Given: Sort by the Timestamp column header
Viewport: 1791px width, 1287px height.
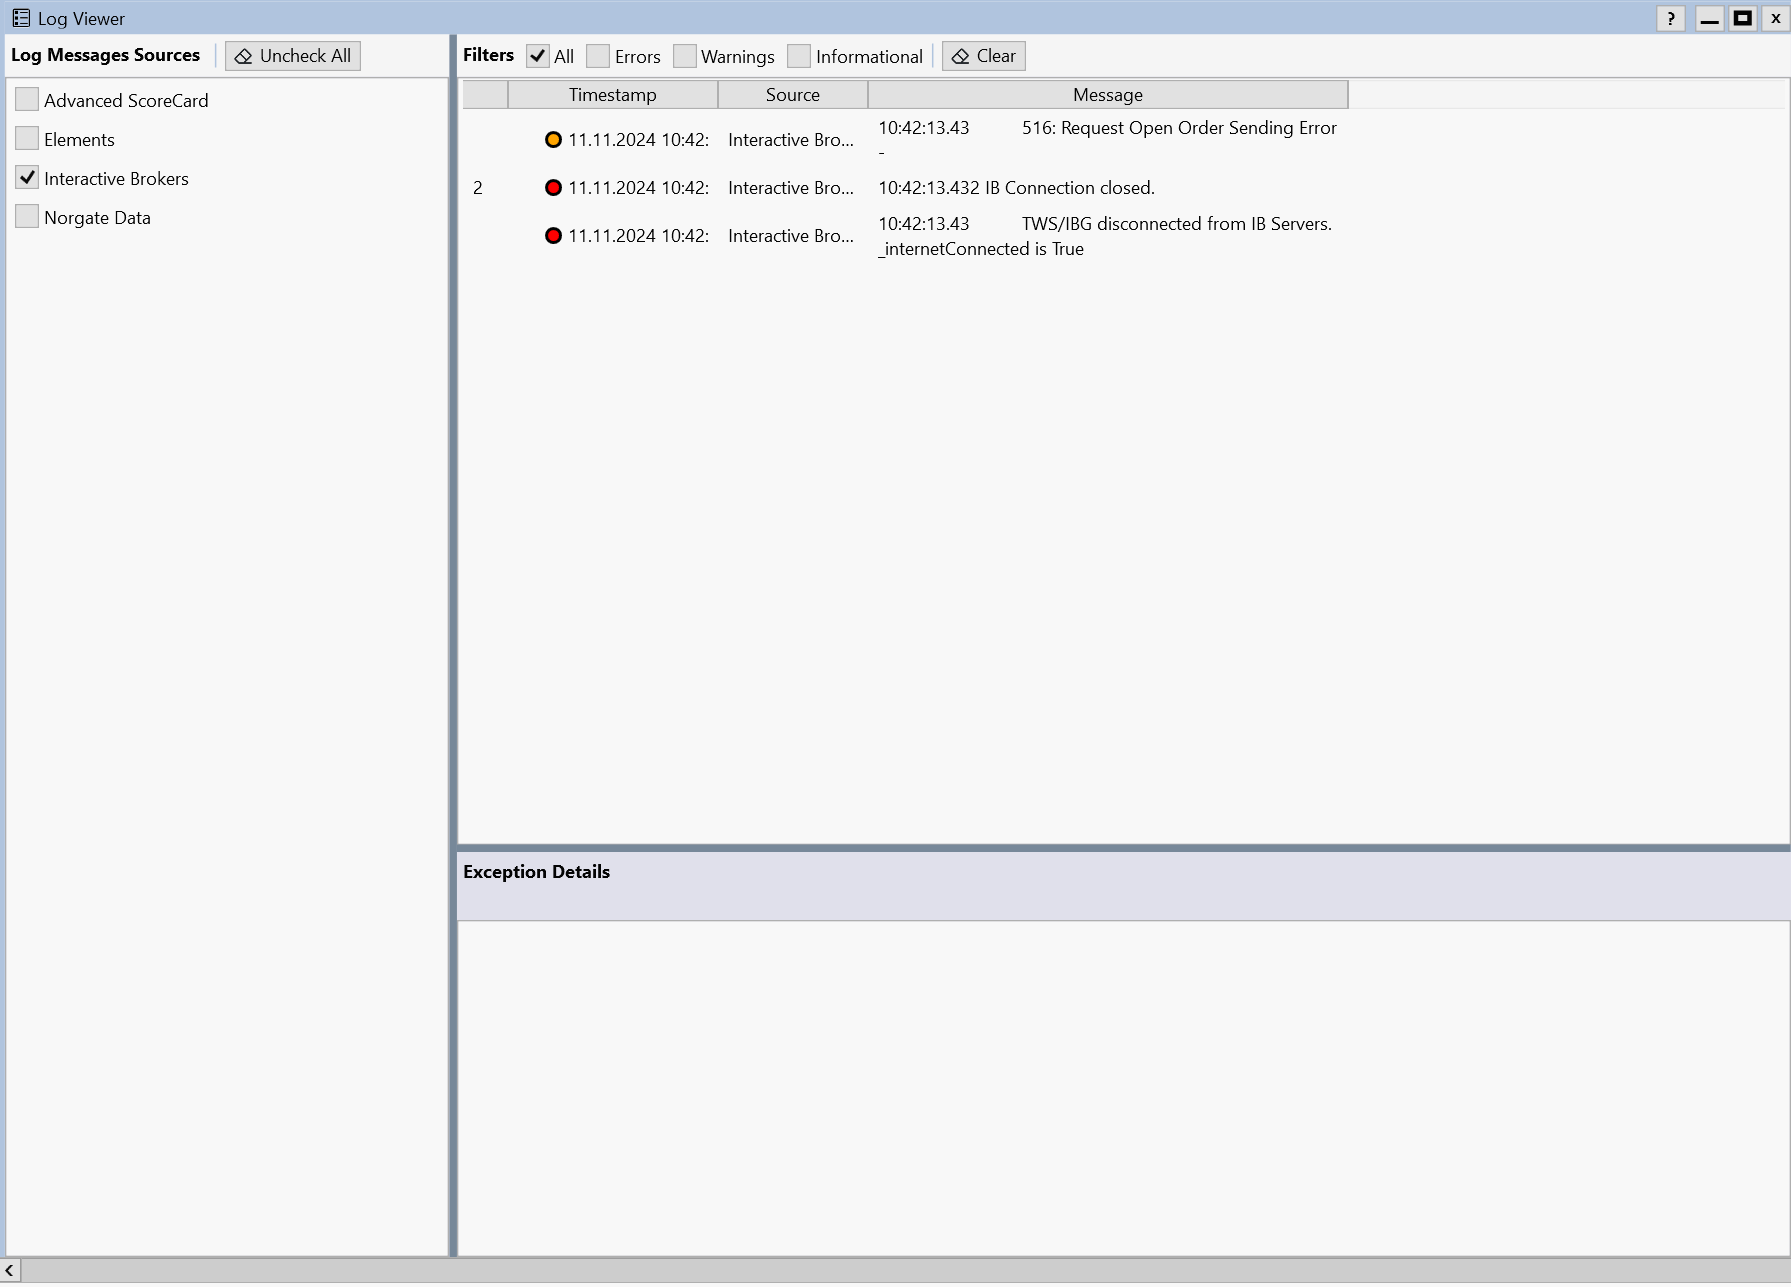Looking at the screenshot, I should pos(612,95).
